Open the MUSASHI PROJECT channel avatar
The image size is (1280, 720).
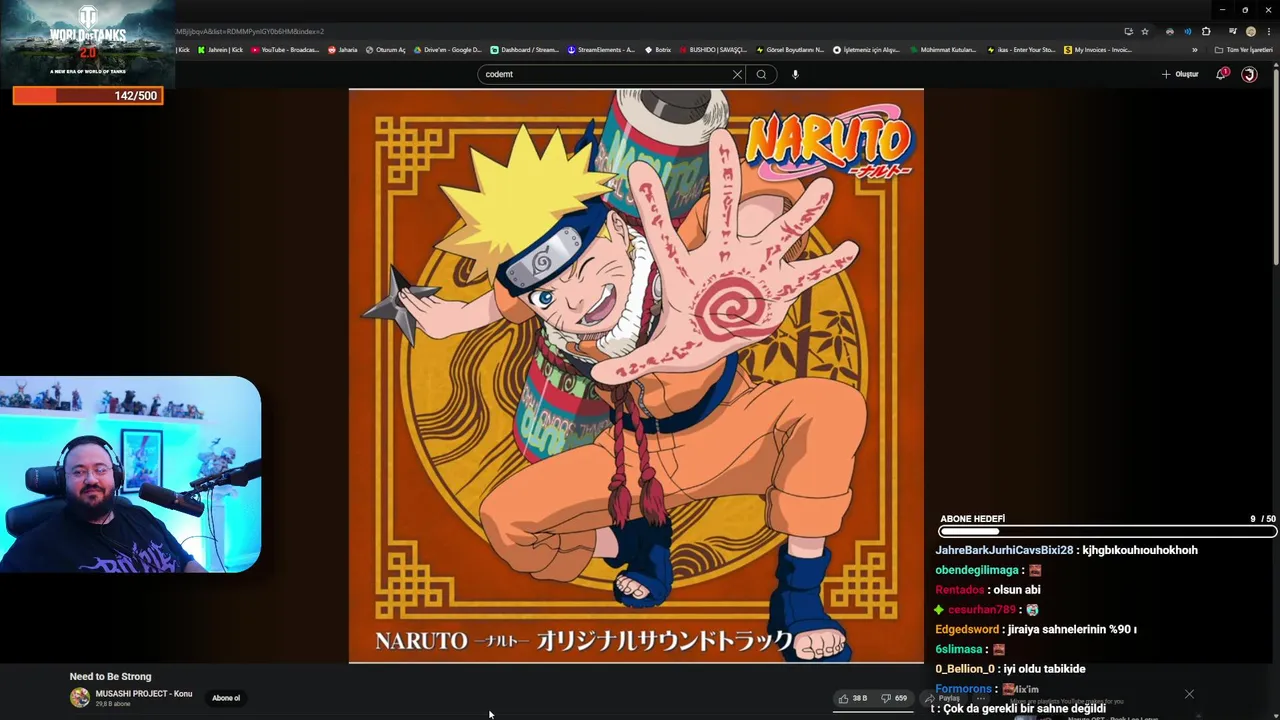[x=80, y=698]
